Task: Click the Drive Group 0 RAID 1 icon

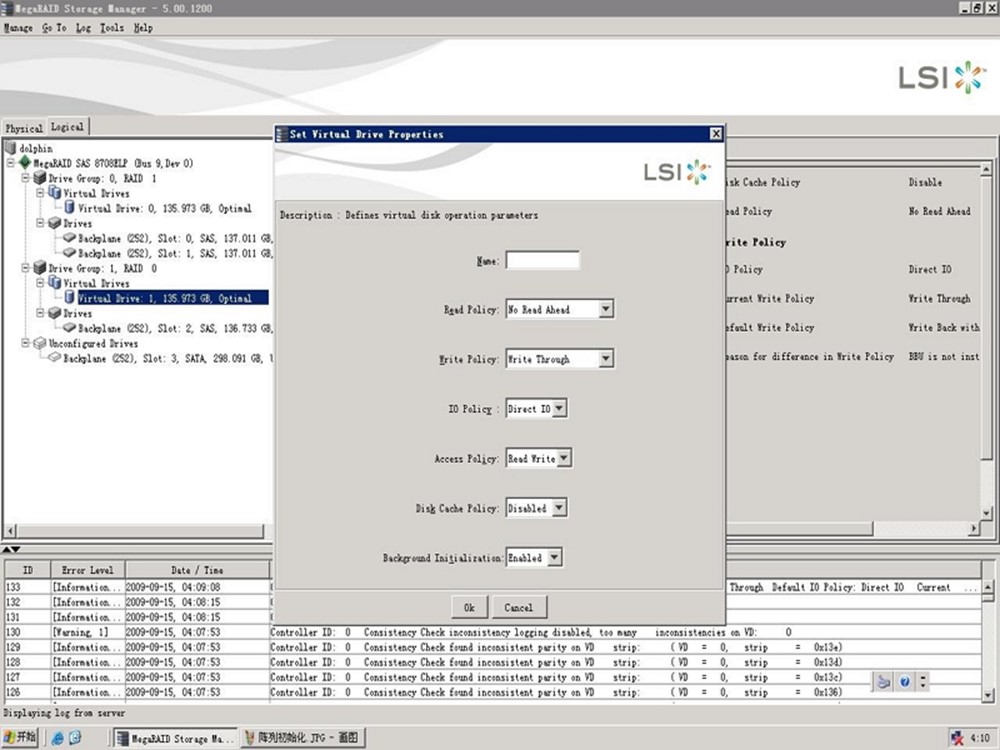Action: [40, 178]
